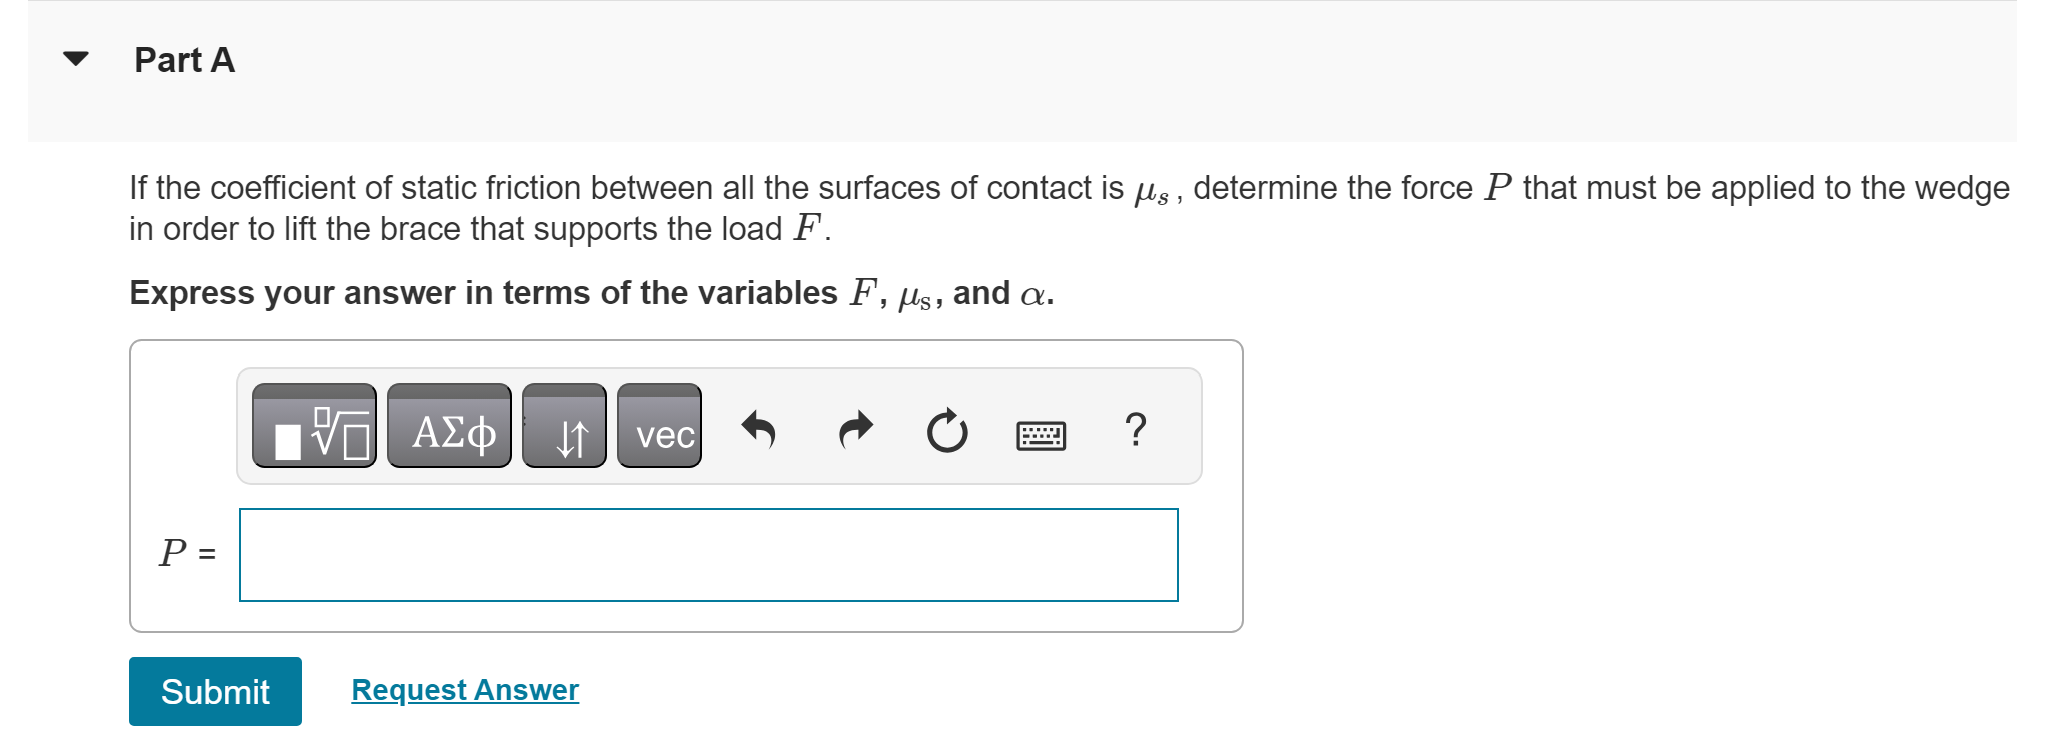
Task: Collapse Part A using the disclosure triangle
Action: pos(75,60)
